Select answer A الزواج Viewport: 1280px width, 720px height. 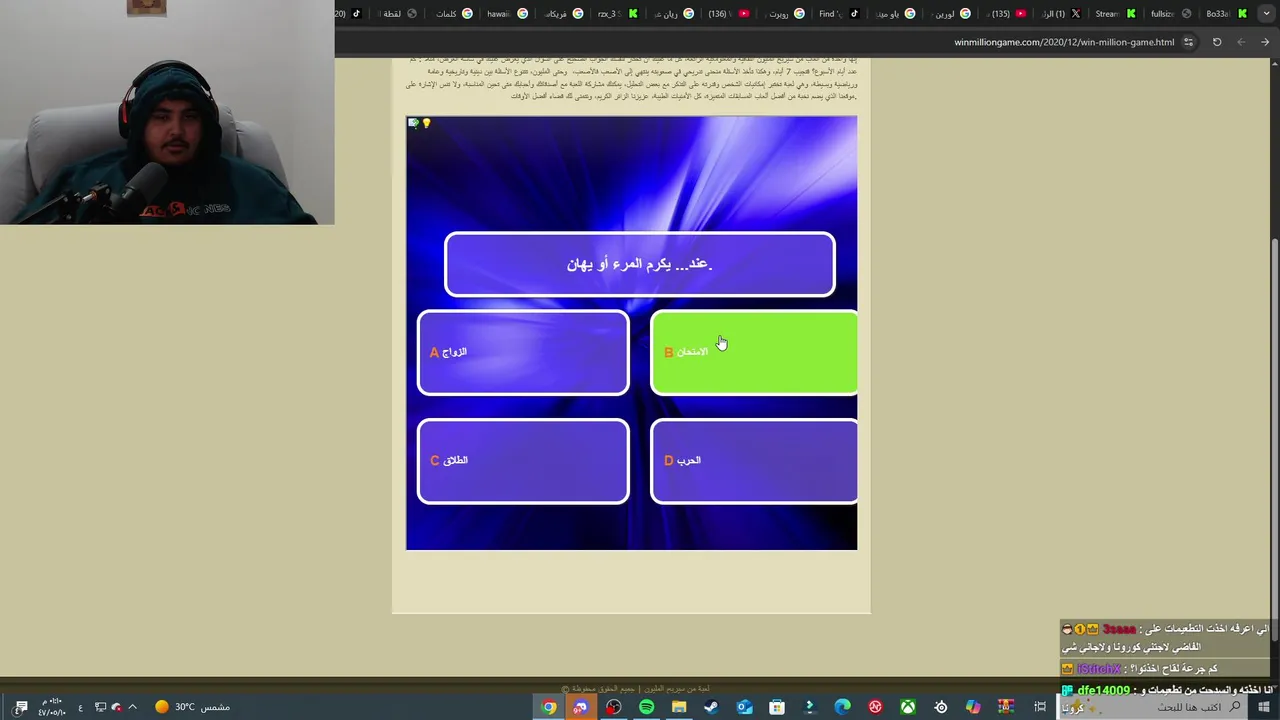523,352
